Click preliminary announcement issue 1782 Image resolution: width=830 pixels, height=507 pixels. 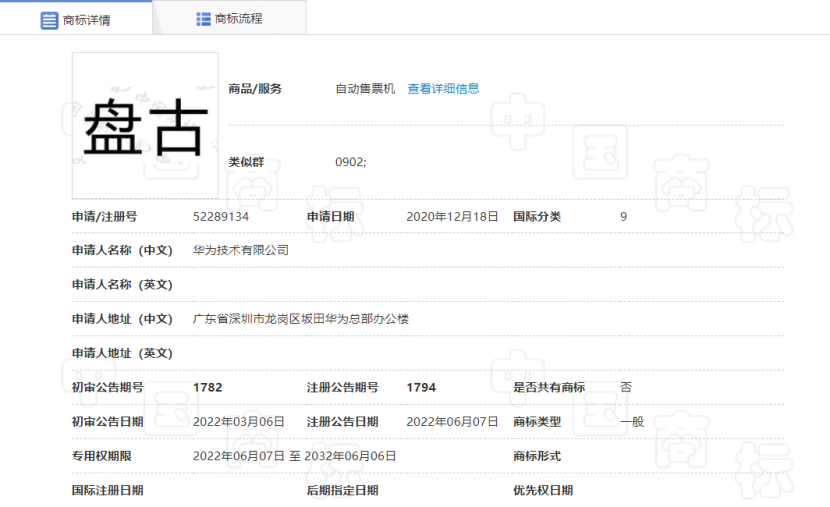[x=208, y=387]
